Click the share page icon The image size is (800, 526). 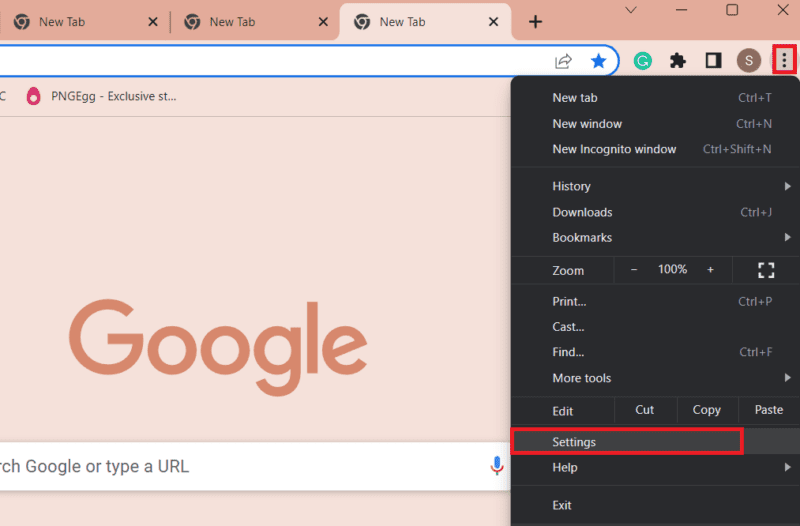(x=564, y=61)
